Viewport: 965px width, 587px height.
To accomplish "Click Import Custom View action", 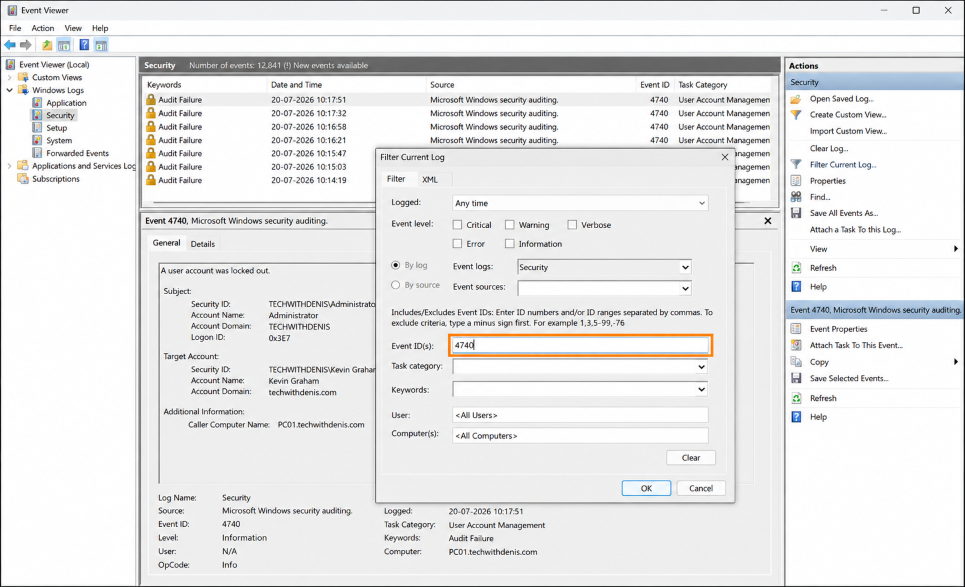I will click(848, 131).
